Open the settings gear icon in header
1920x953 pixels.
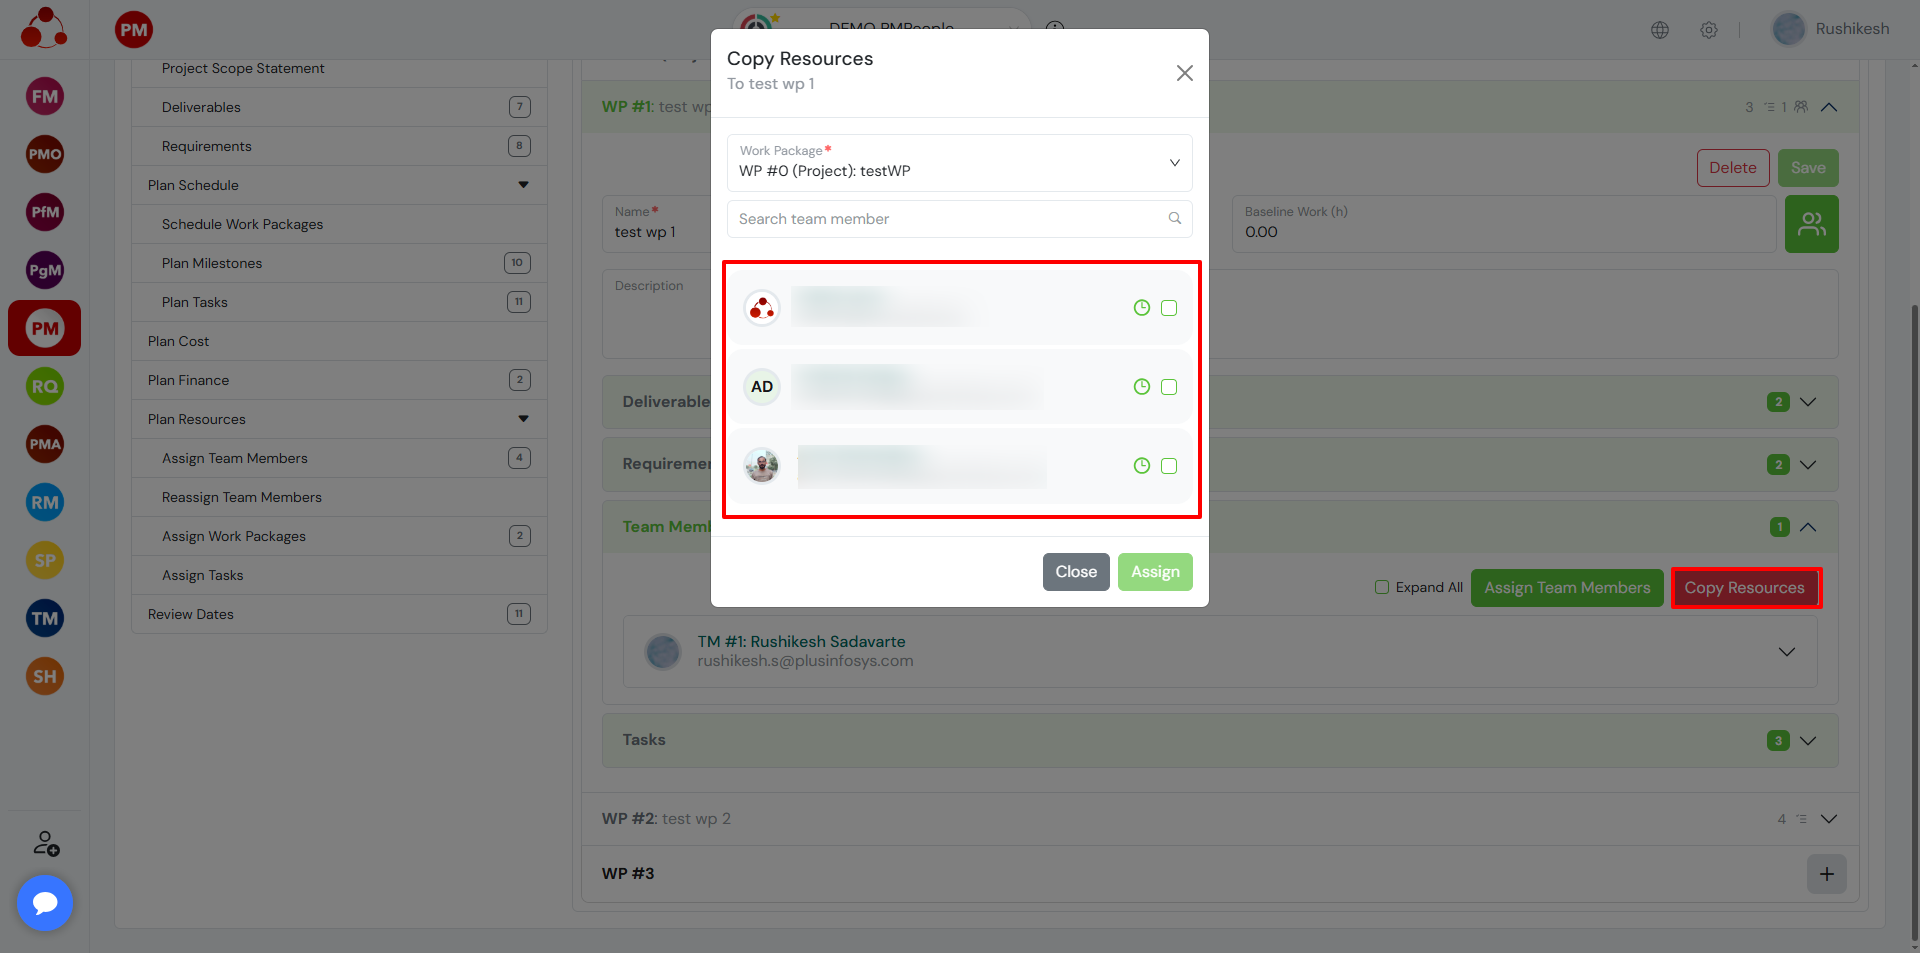pyautogui.click(x=1709, y=30)
